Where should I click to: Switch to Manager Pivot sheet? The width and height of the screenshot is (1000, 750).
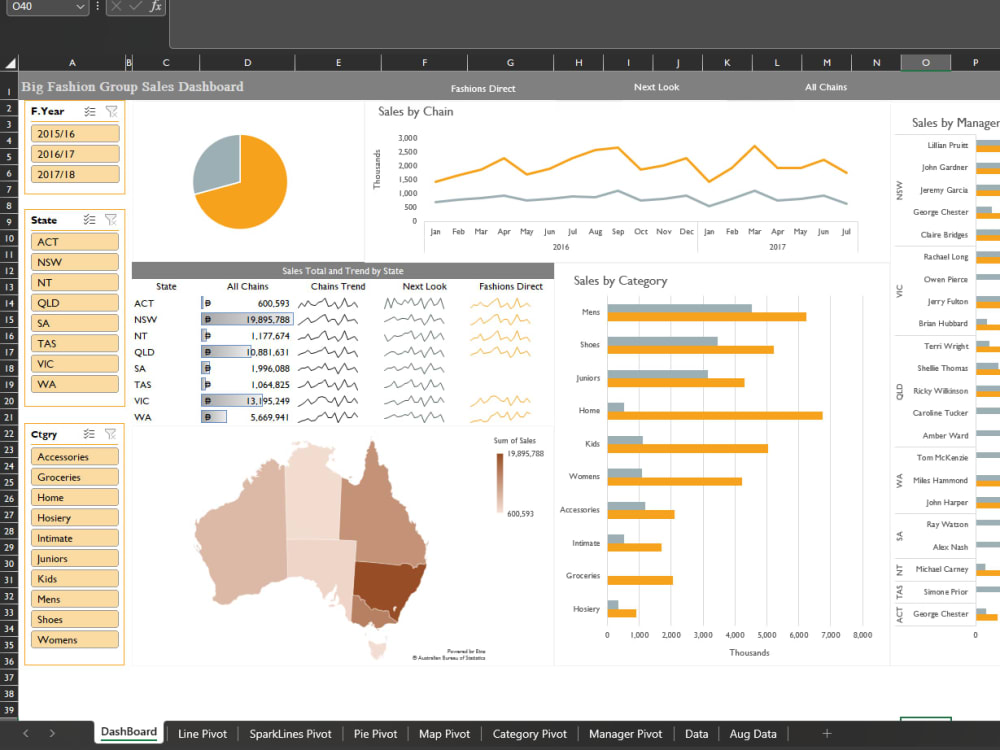[625, 734]
